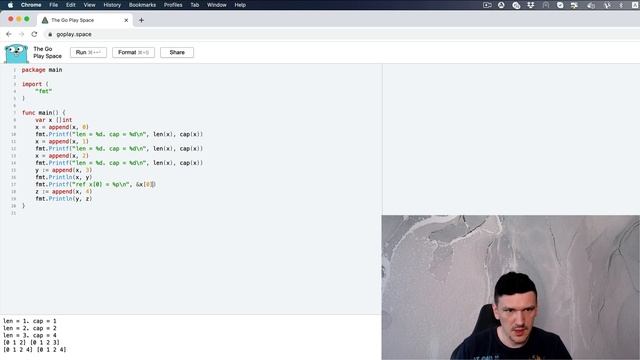Viewport: 640px width, 360px height.
Task: Open a new browser tab
Action: pos(141,20)
